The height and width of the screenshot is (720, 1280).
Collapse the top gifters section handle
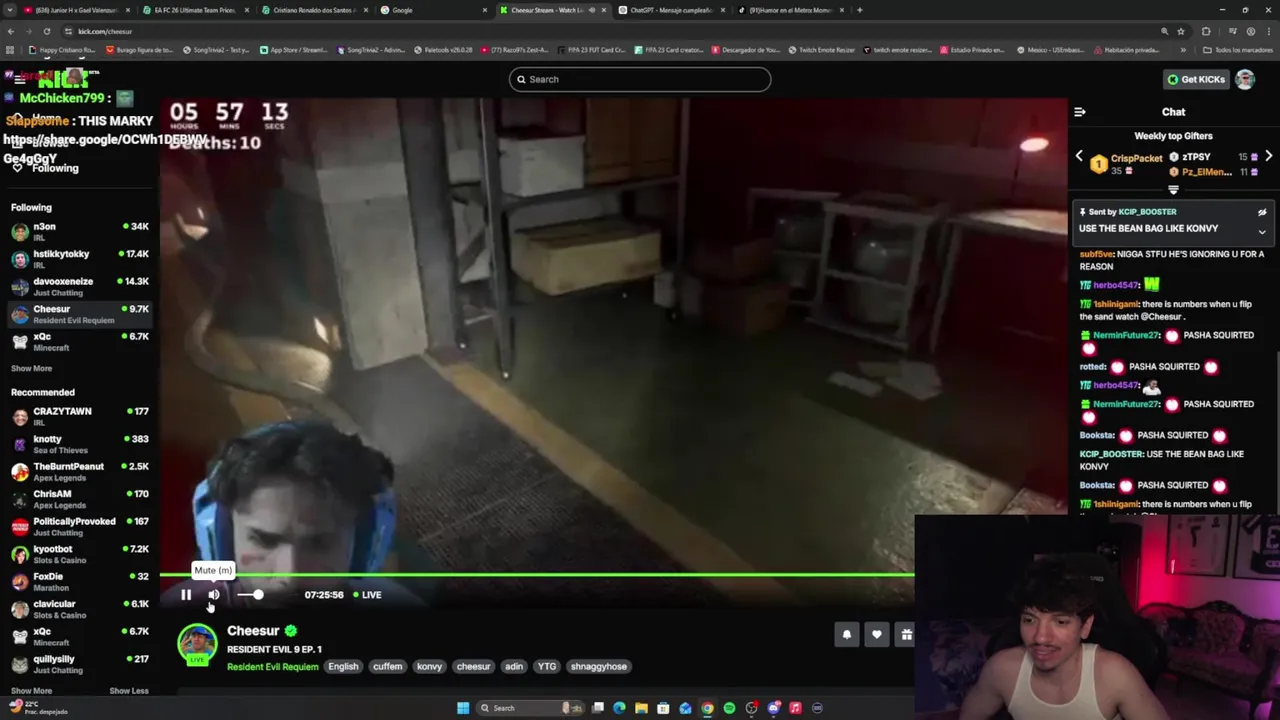click(1173, 189)
